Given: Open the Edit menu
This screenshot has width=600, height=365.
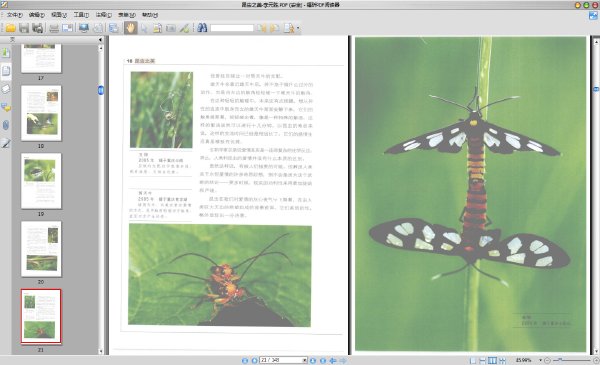Looking at the screenshot, I should pyautogui.click(x=37, y=15).
